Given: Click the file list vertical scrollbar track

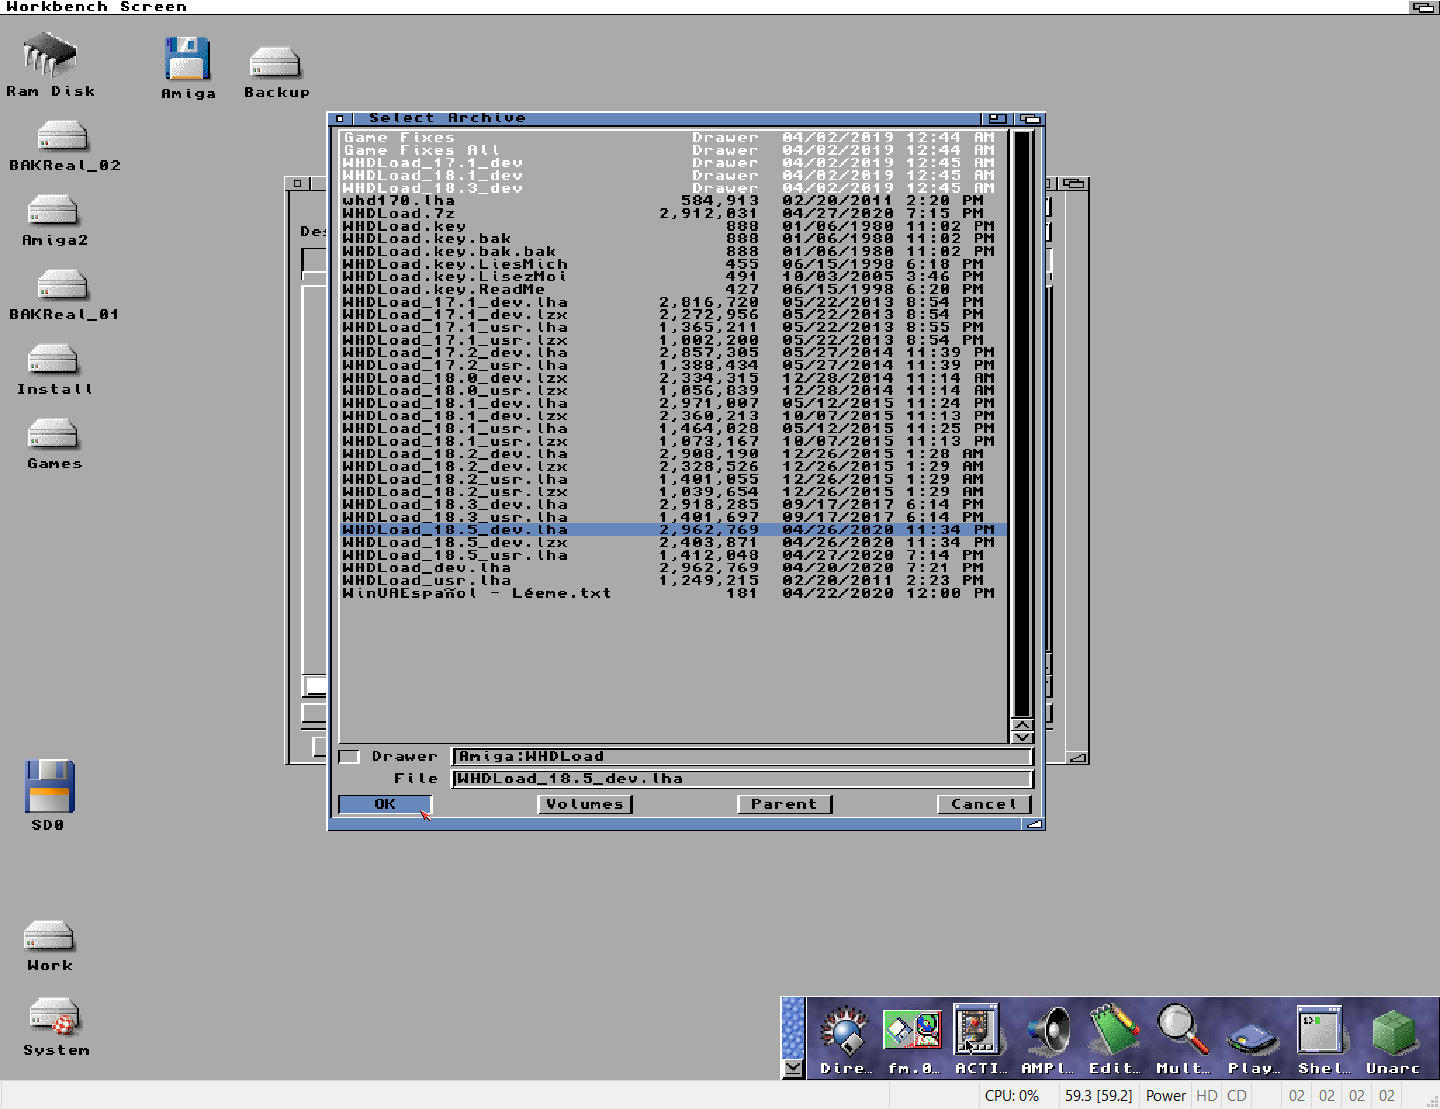Looking at the screenshot, I should click(x=1022, y=423).
